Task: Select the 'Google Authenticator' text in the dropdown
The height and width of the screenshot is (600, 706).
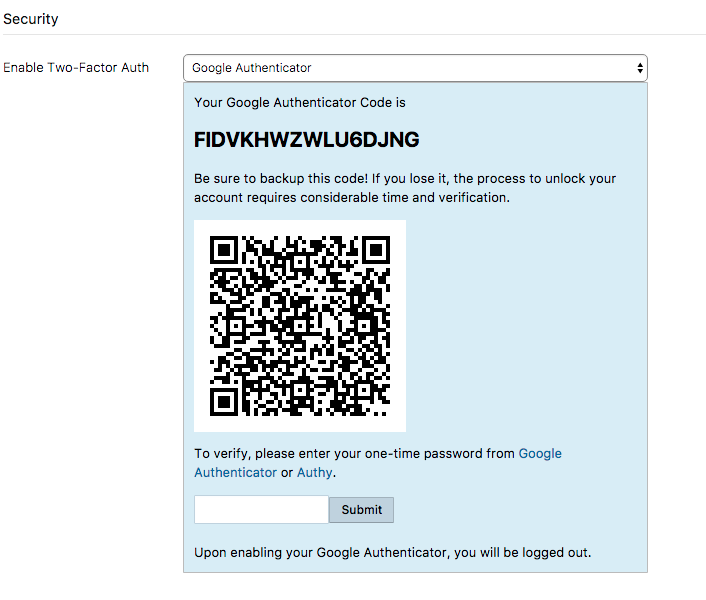Action: 251,68
